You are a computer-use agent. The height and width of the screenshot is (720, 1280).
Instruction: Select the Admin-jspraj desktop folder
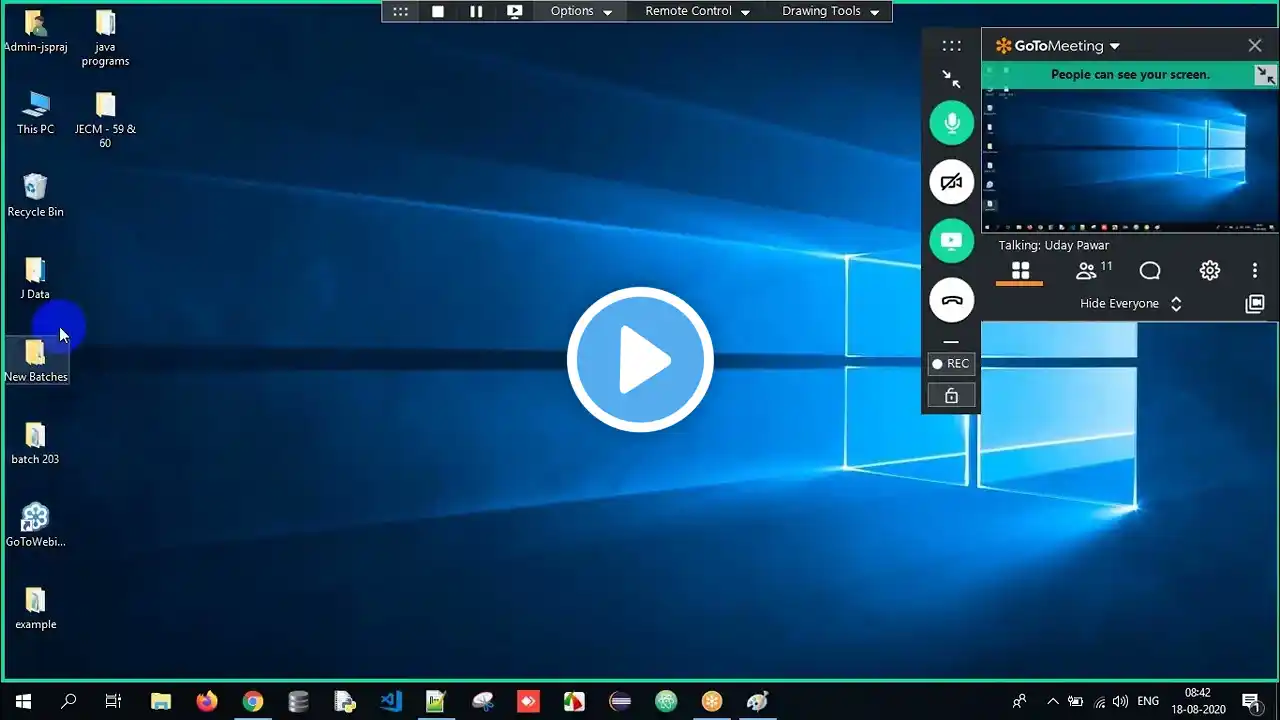coord(36,32)
